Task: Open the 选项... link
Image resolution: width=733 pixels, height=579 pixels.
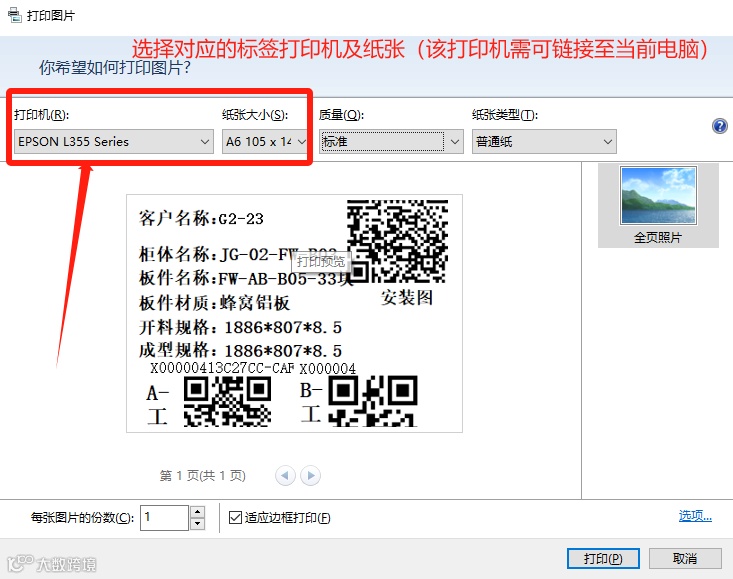Action: [x=695, y=515]
